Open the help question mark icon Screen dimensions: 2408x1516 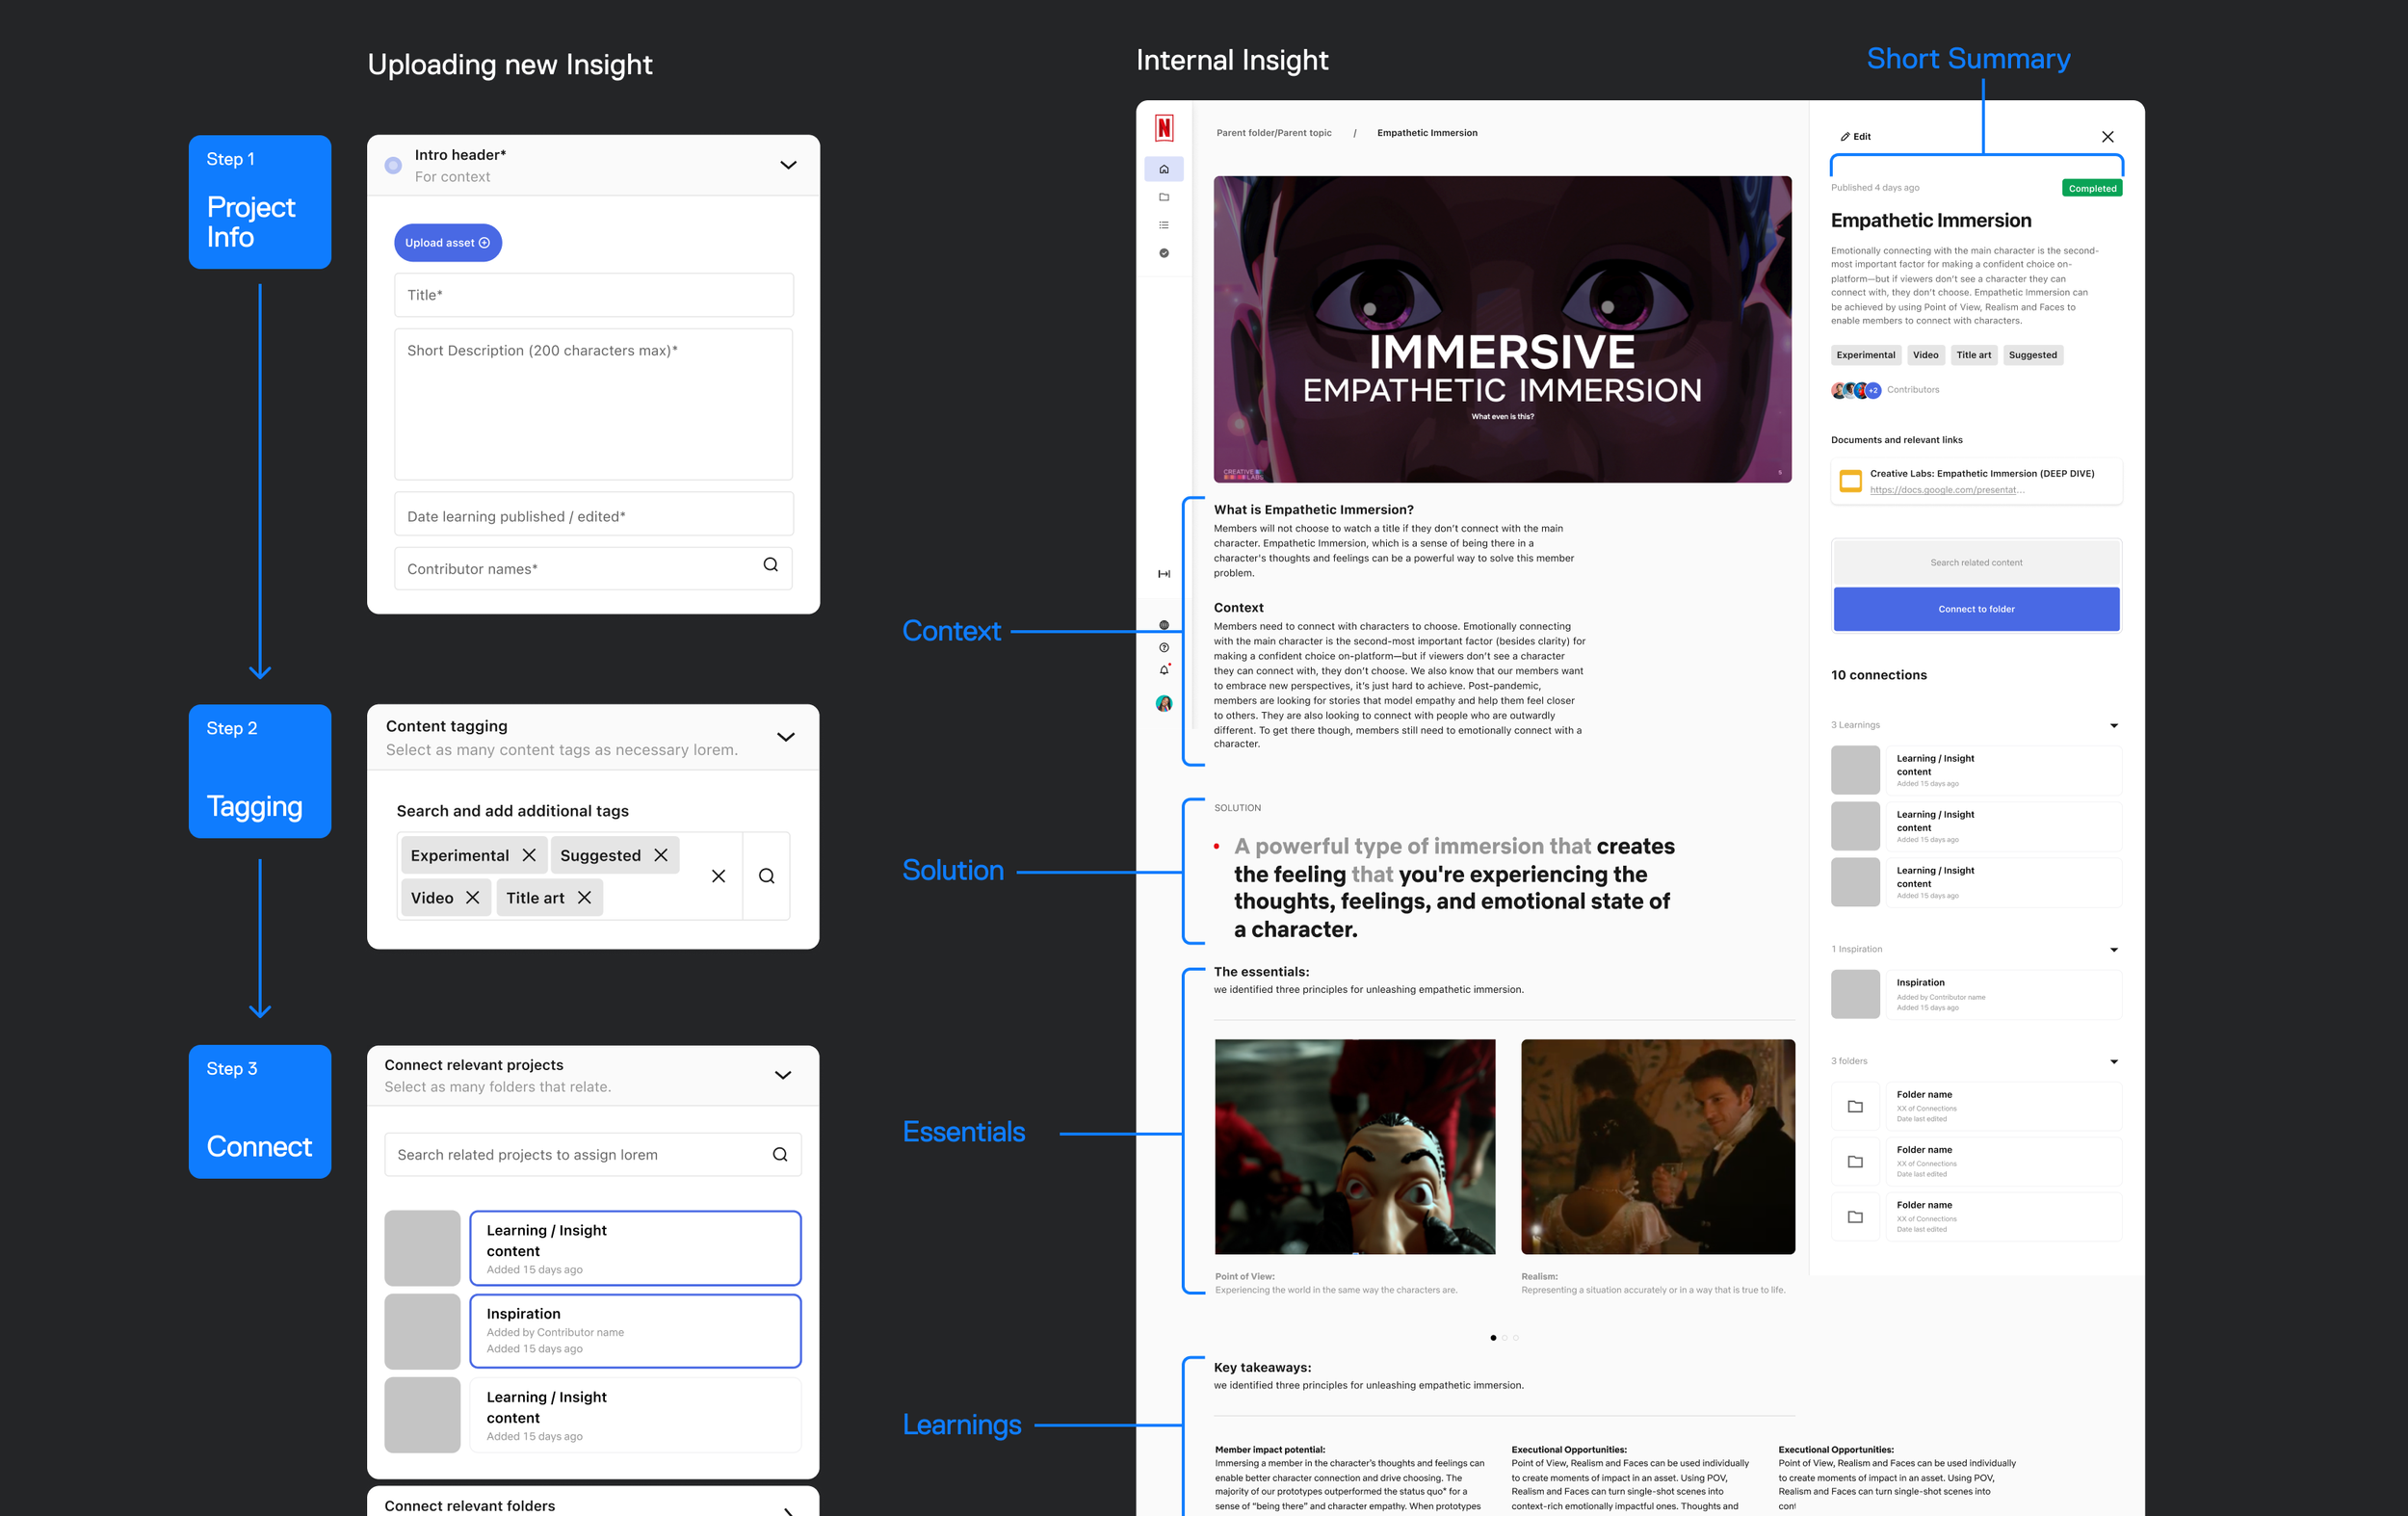[x=1163, y=648]
